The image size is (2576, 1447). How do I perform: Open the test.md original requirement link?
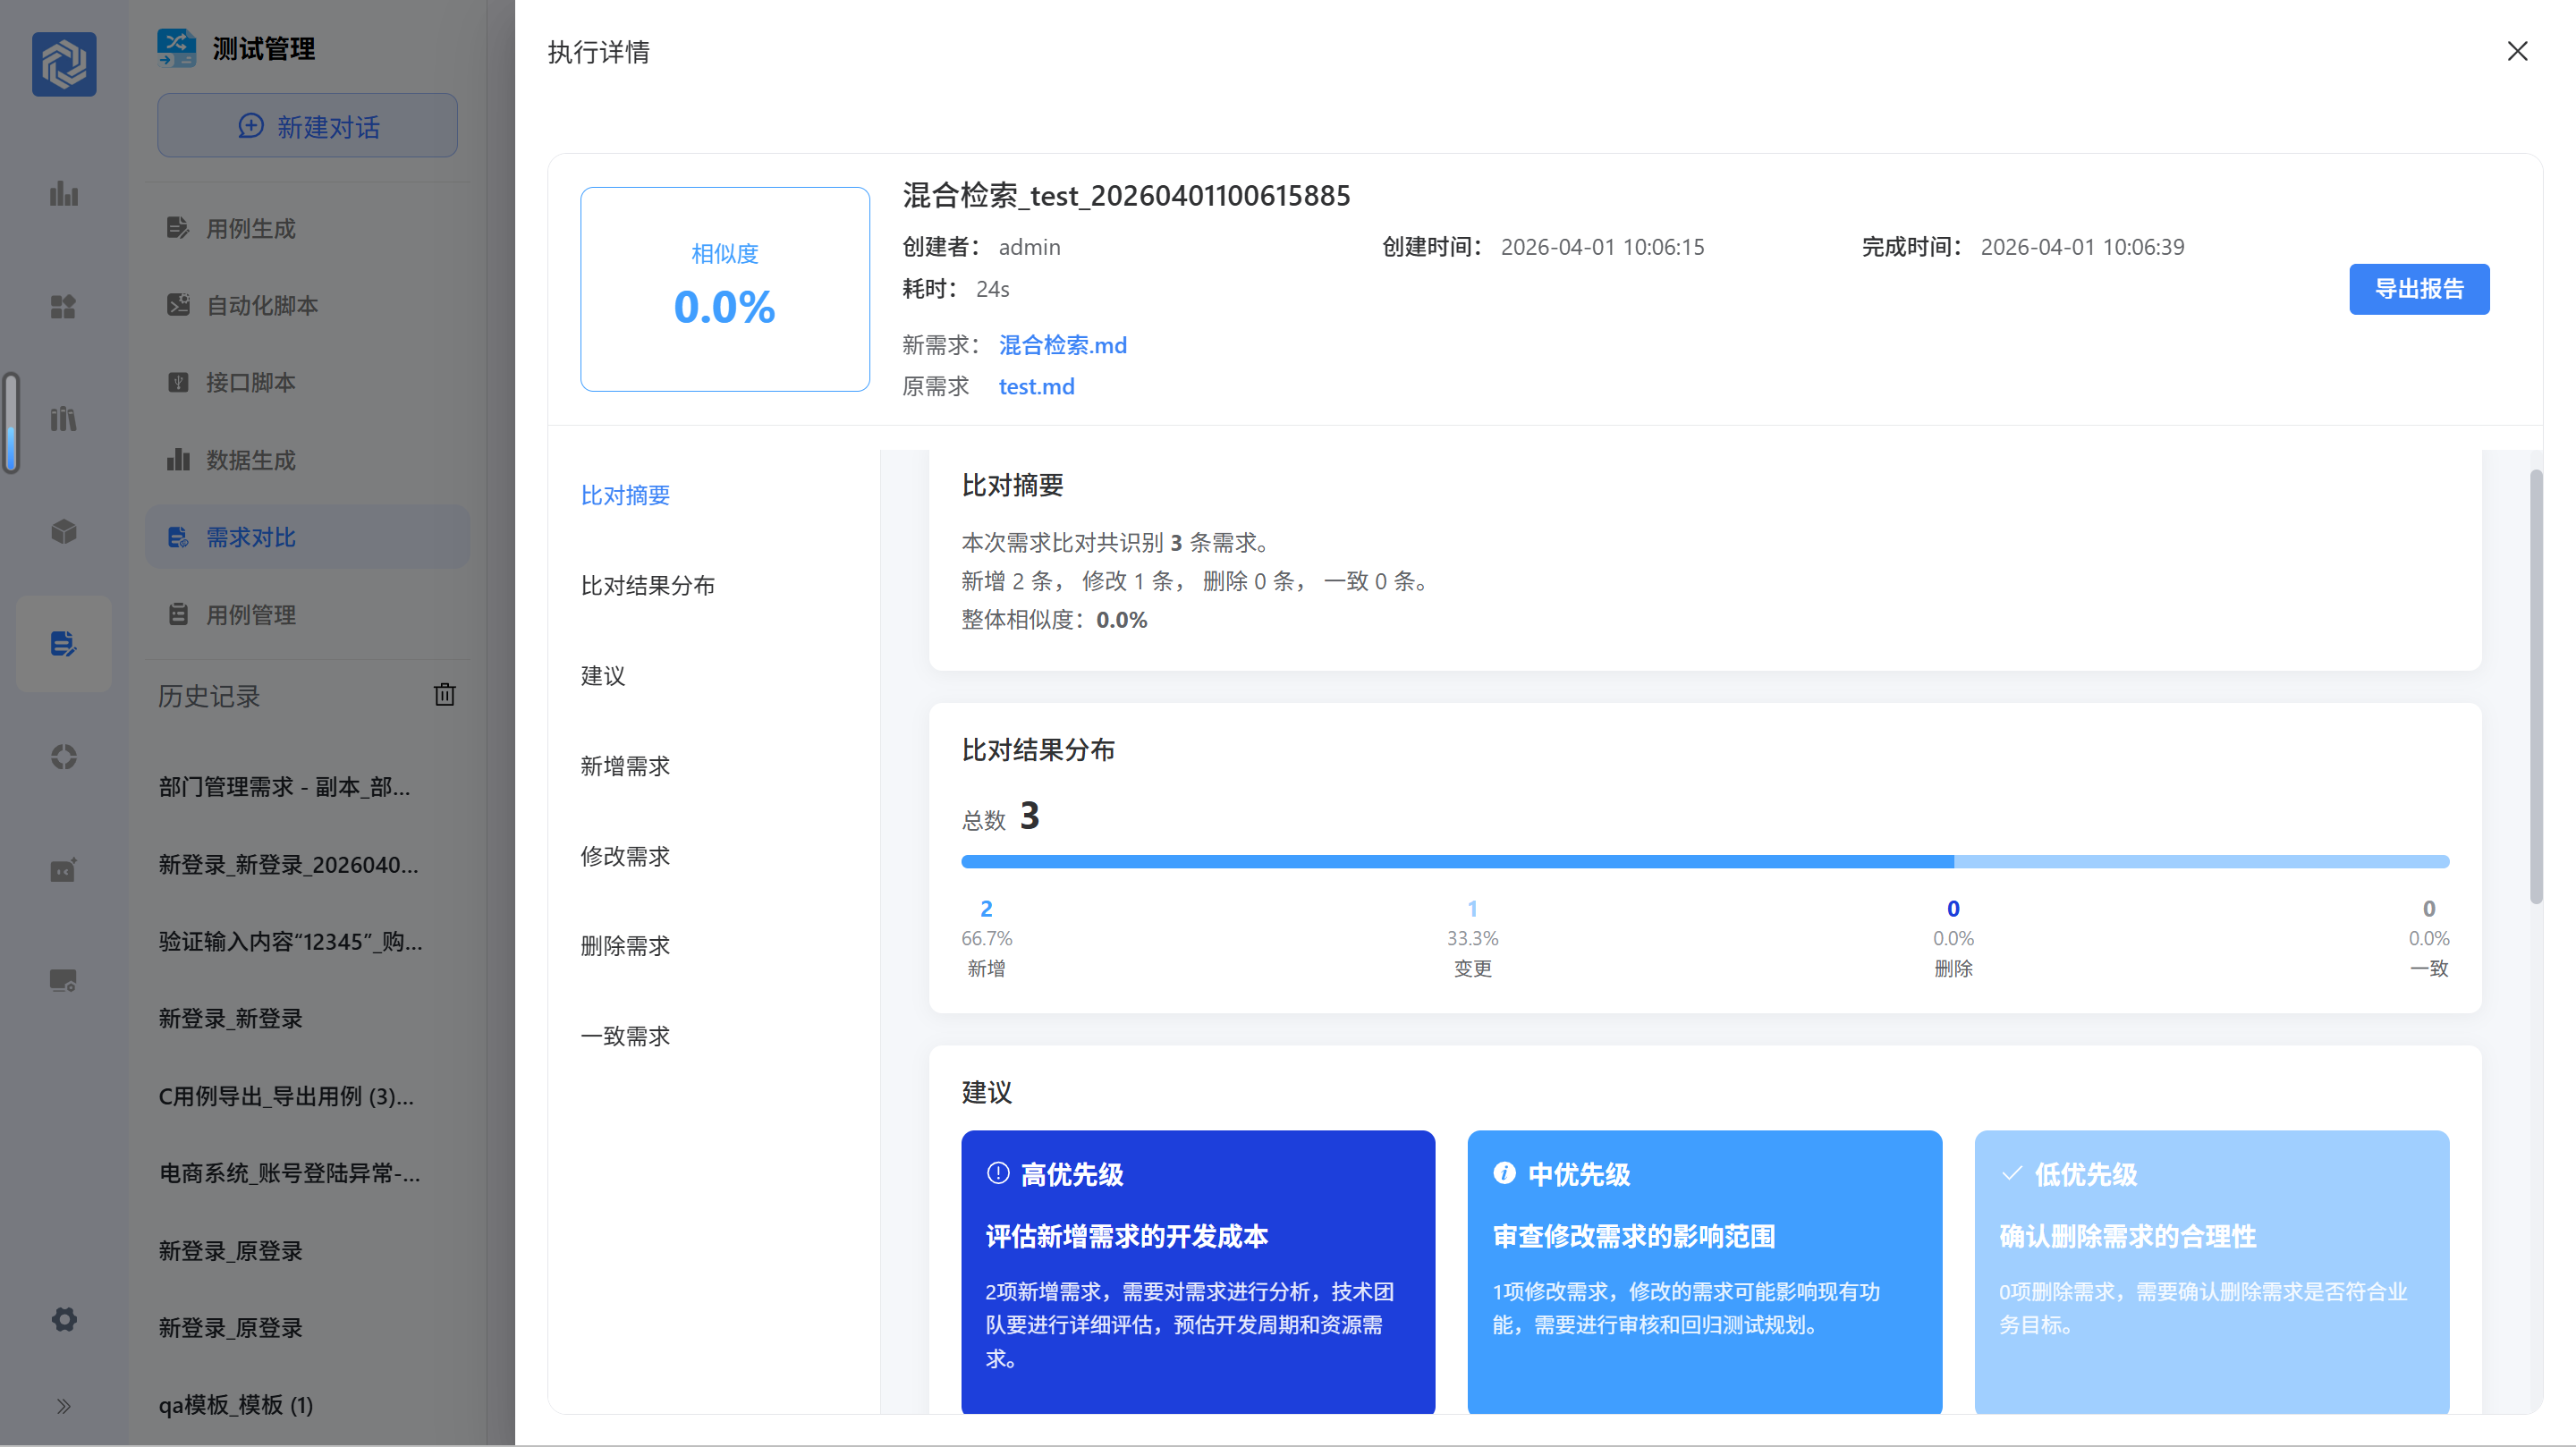(x=1036, y=386)
